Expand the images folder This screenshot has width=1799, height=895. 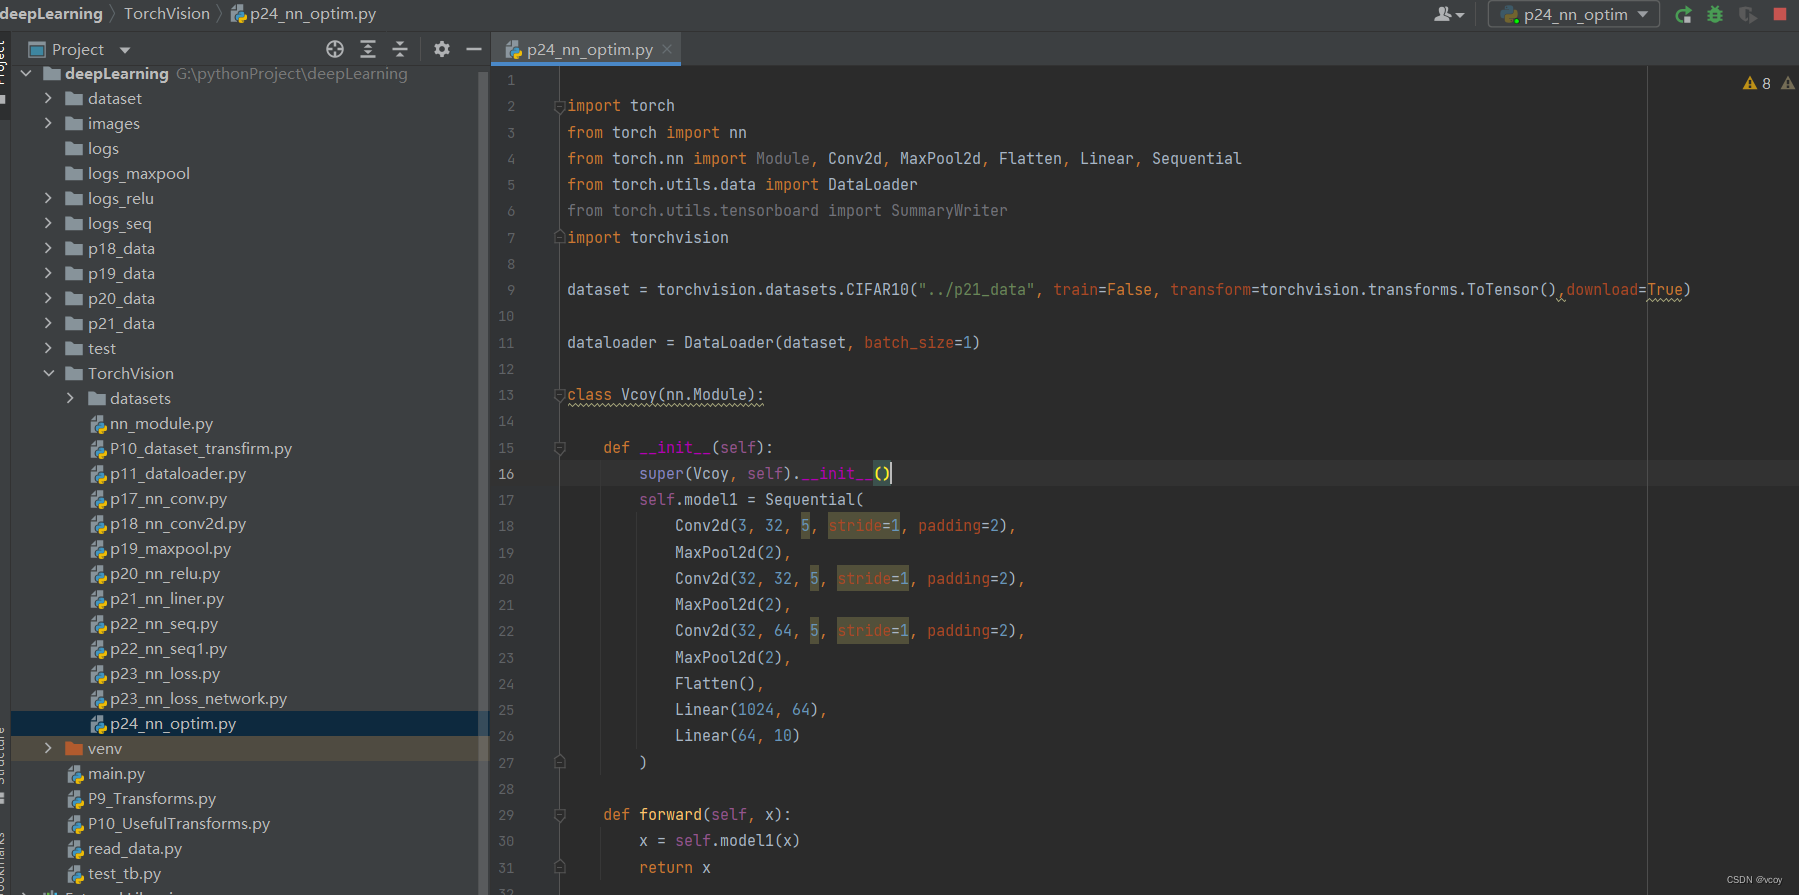click(48, 123)
